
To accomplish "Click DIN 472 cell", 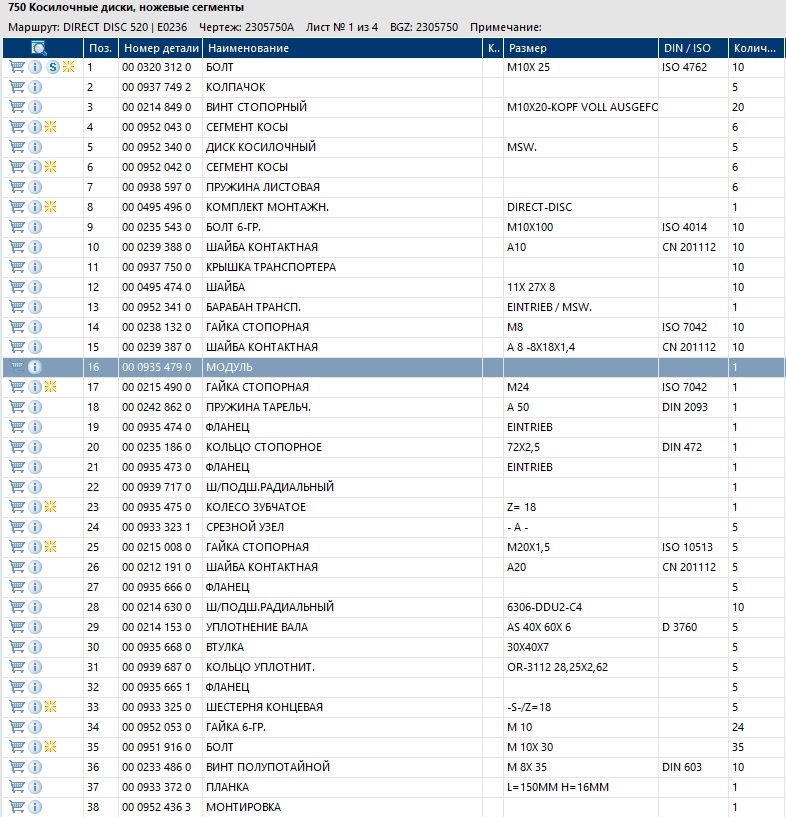I will tap(682, 447).
